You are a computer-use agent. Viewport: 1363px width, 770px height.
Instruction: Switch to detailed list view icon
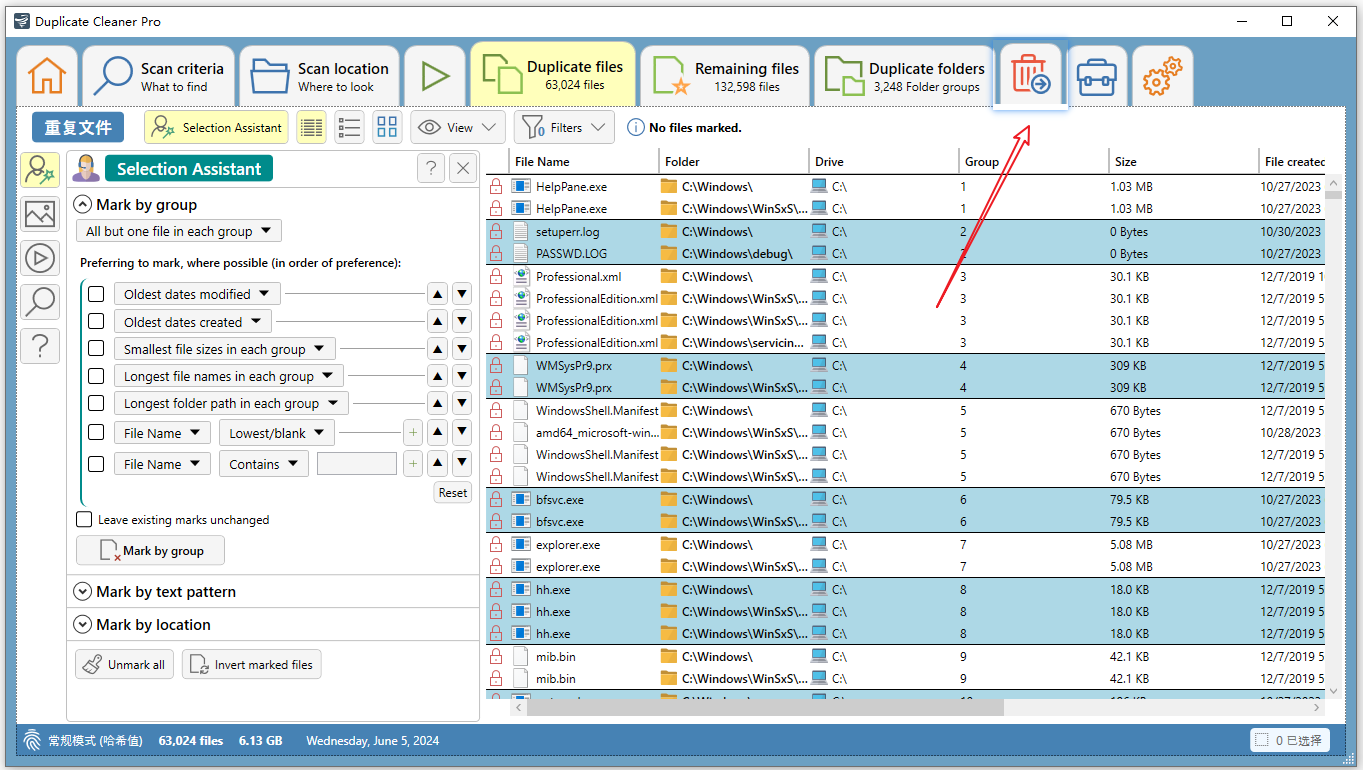point(311,128)
